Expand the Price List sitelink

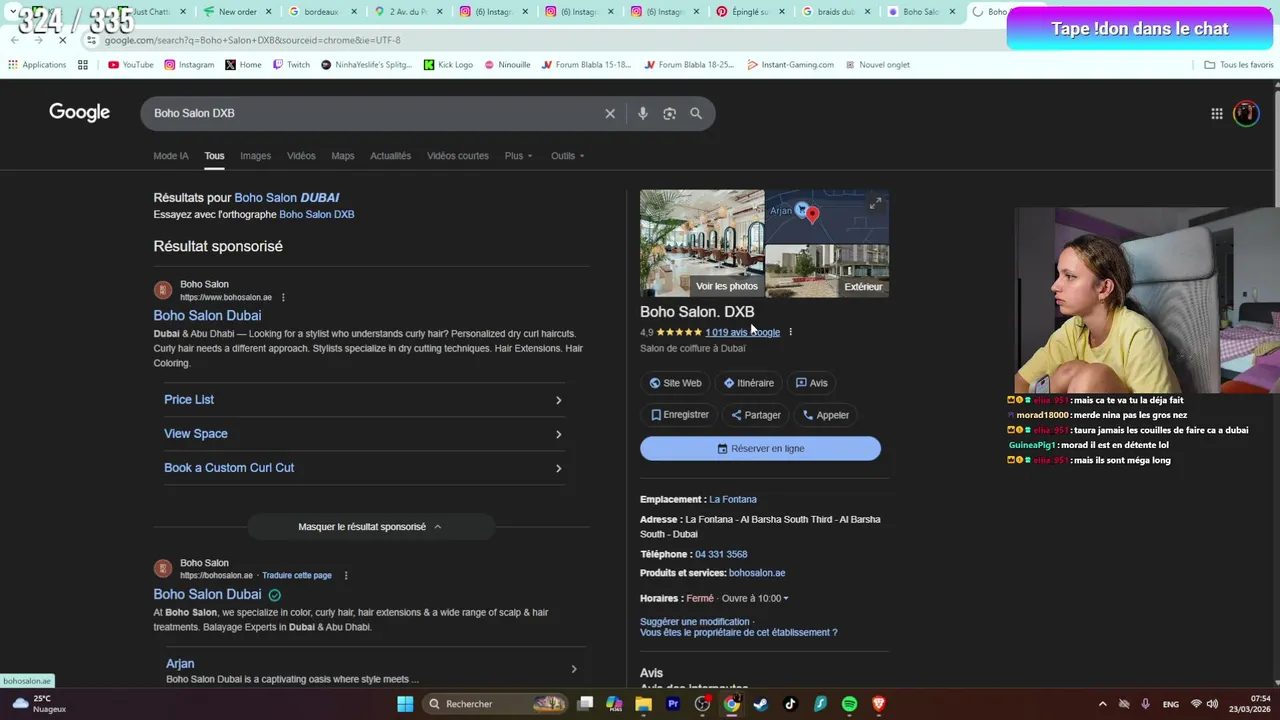[364, 400]
